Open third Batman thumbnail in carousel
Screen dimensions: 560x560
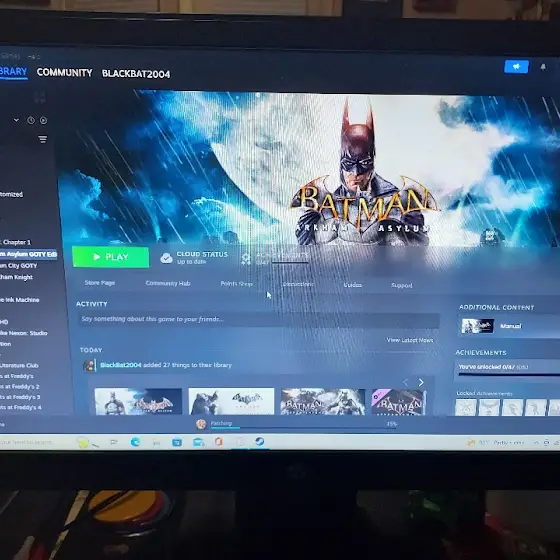point(323,402)
